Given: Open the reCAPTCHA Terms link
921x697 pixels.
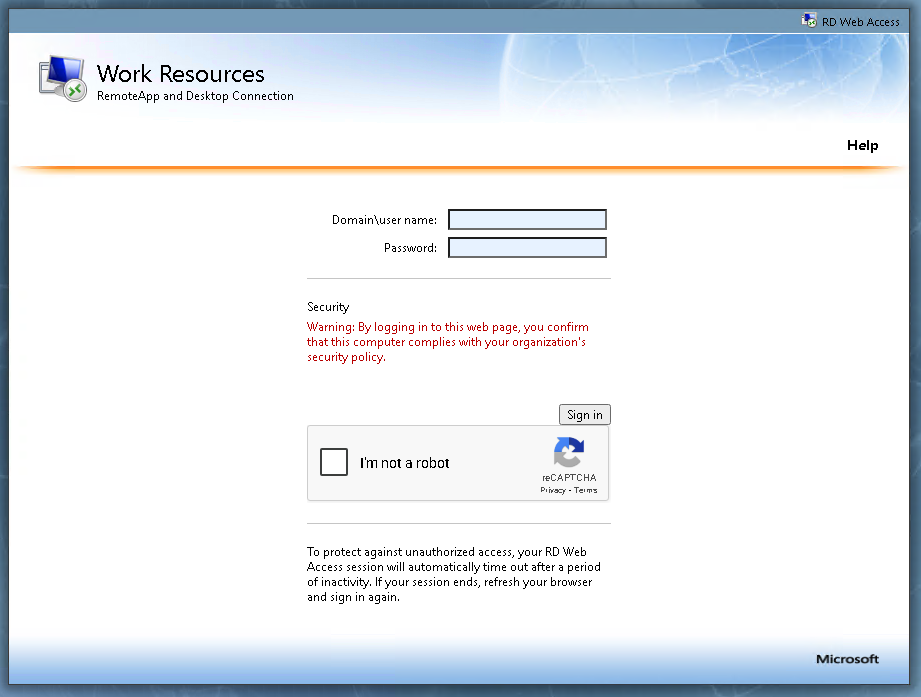Looking at the screenshot, I should (x=585, y=490).
